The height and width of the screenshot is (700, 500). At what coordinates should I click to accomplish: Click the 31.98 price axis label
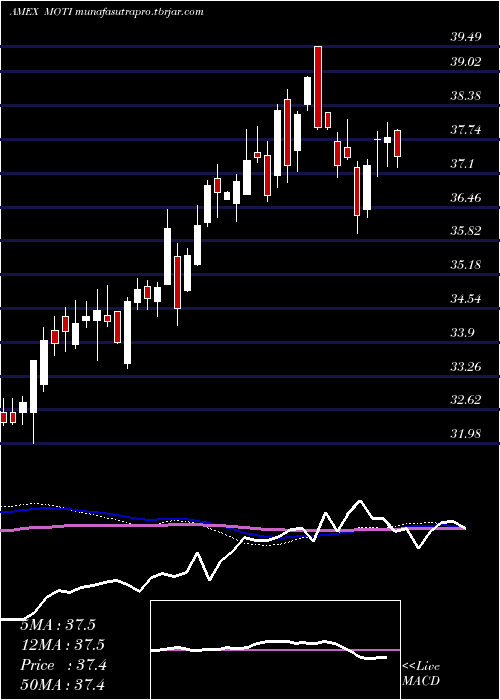[x=466, y=434]
